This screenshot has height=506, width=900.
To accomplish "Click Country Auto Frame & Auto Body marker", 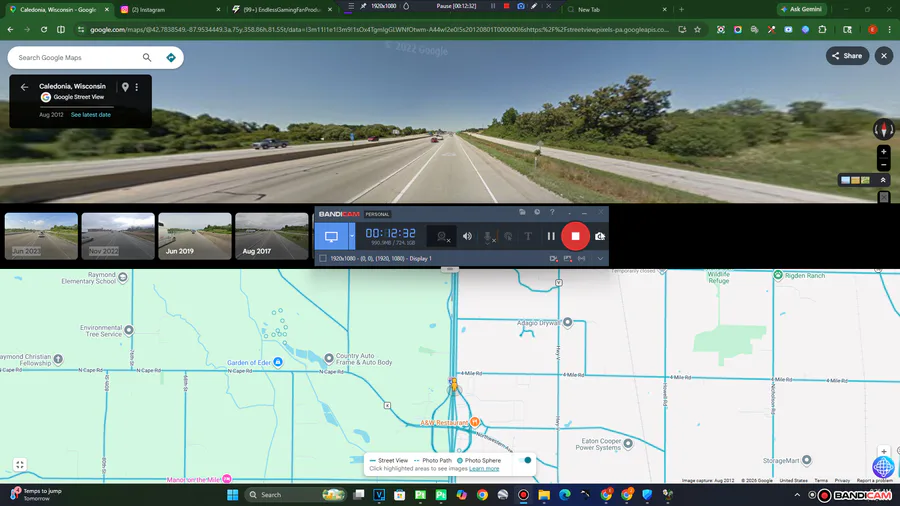I will click(329, 359).
